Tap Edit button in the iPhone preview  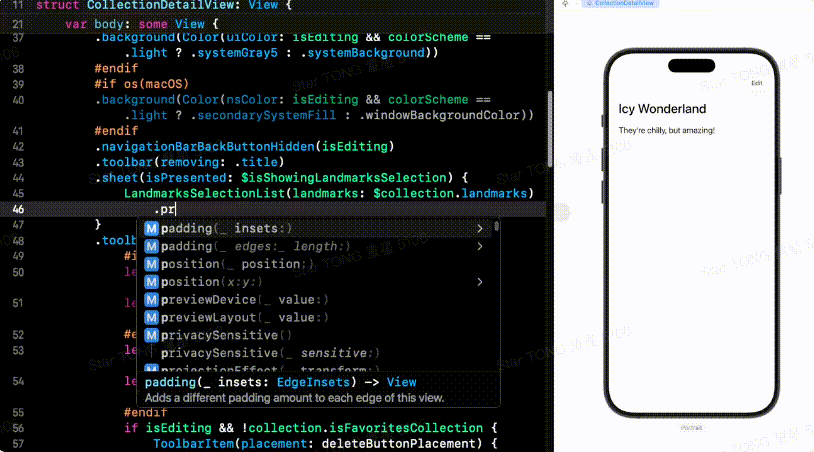pyautogui.click(x=757, y=83)
